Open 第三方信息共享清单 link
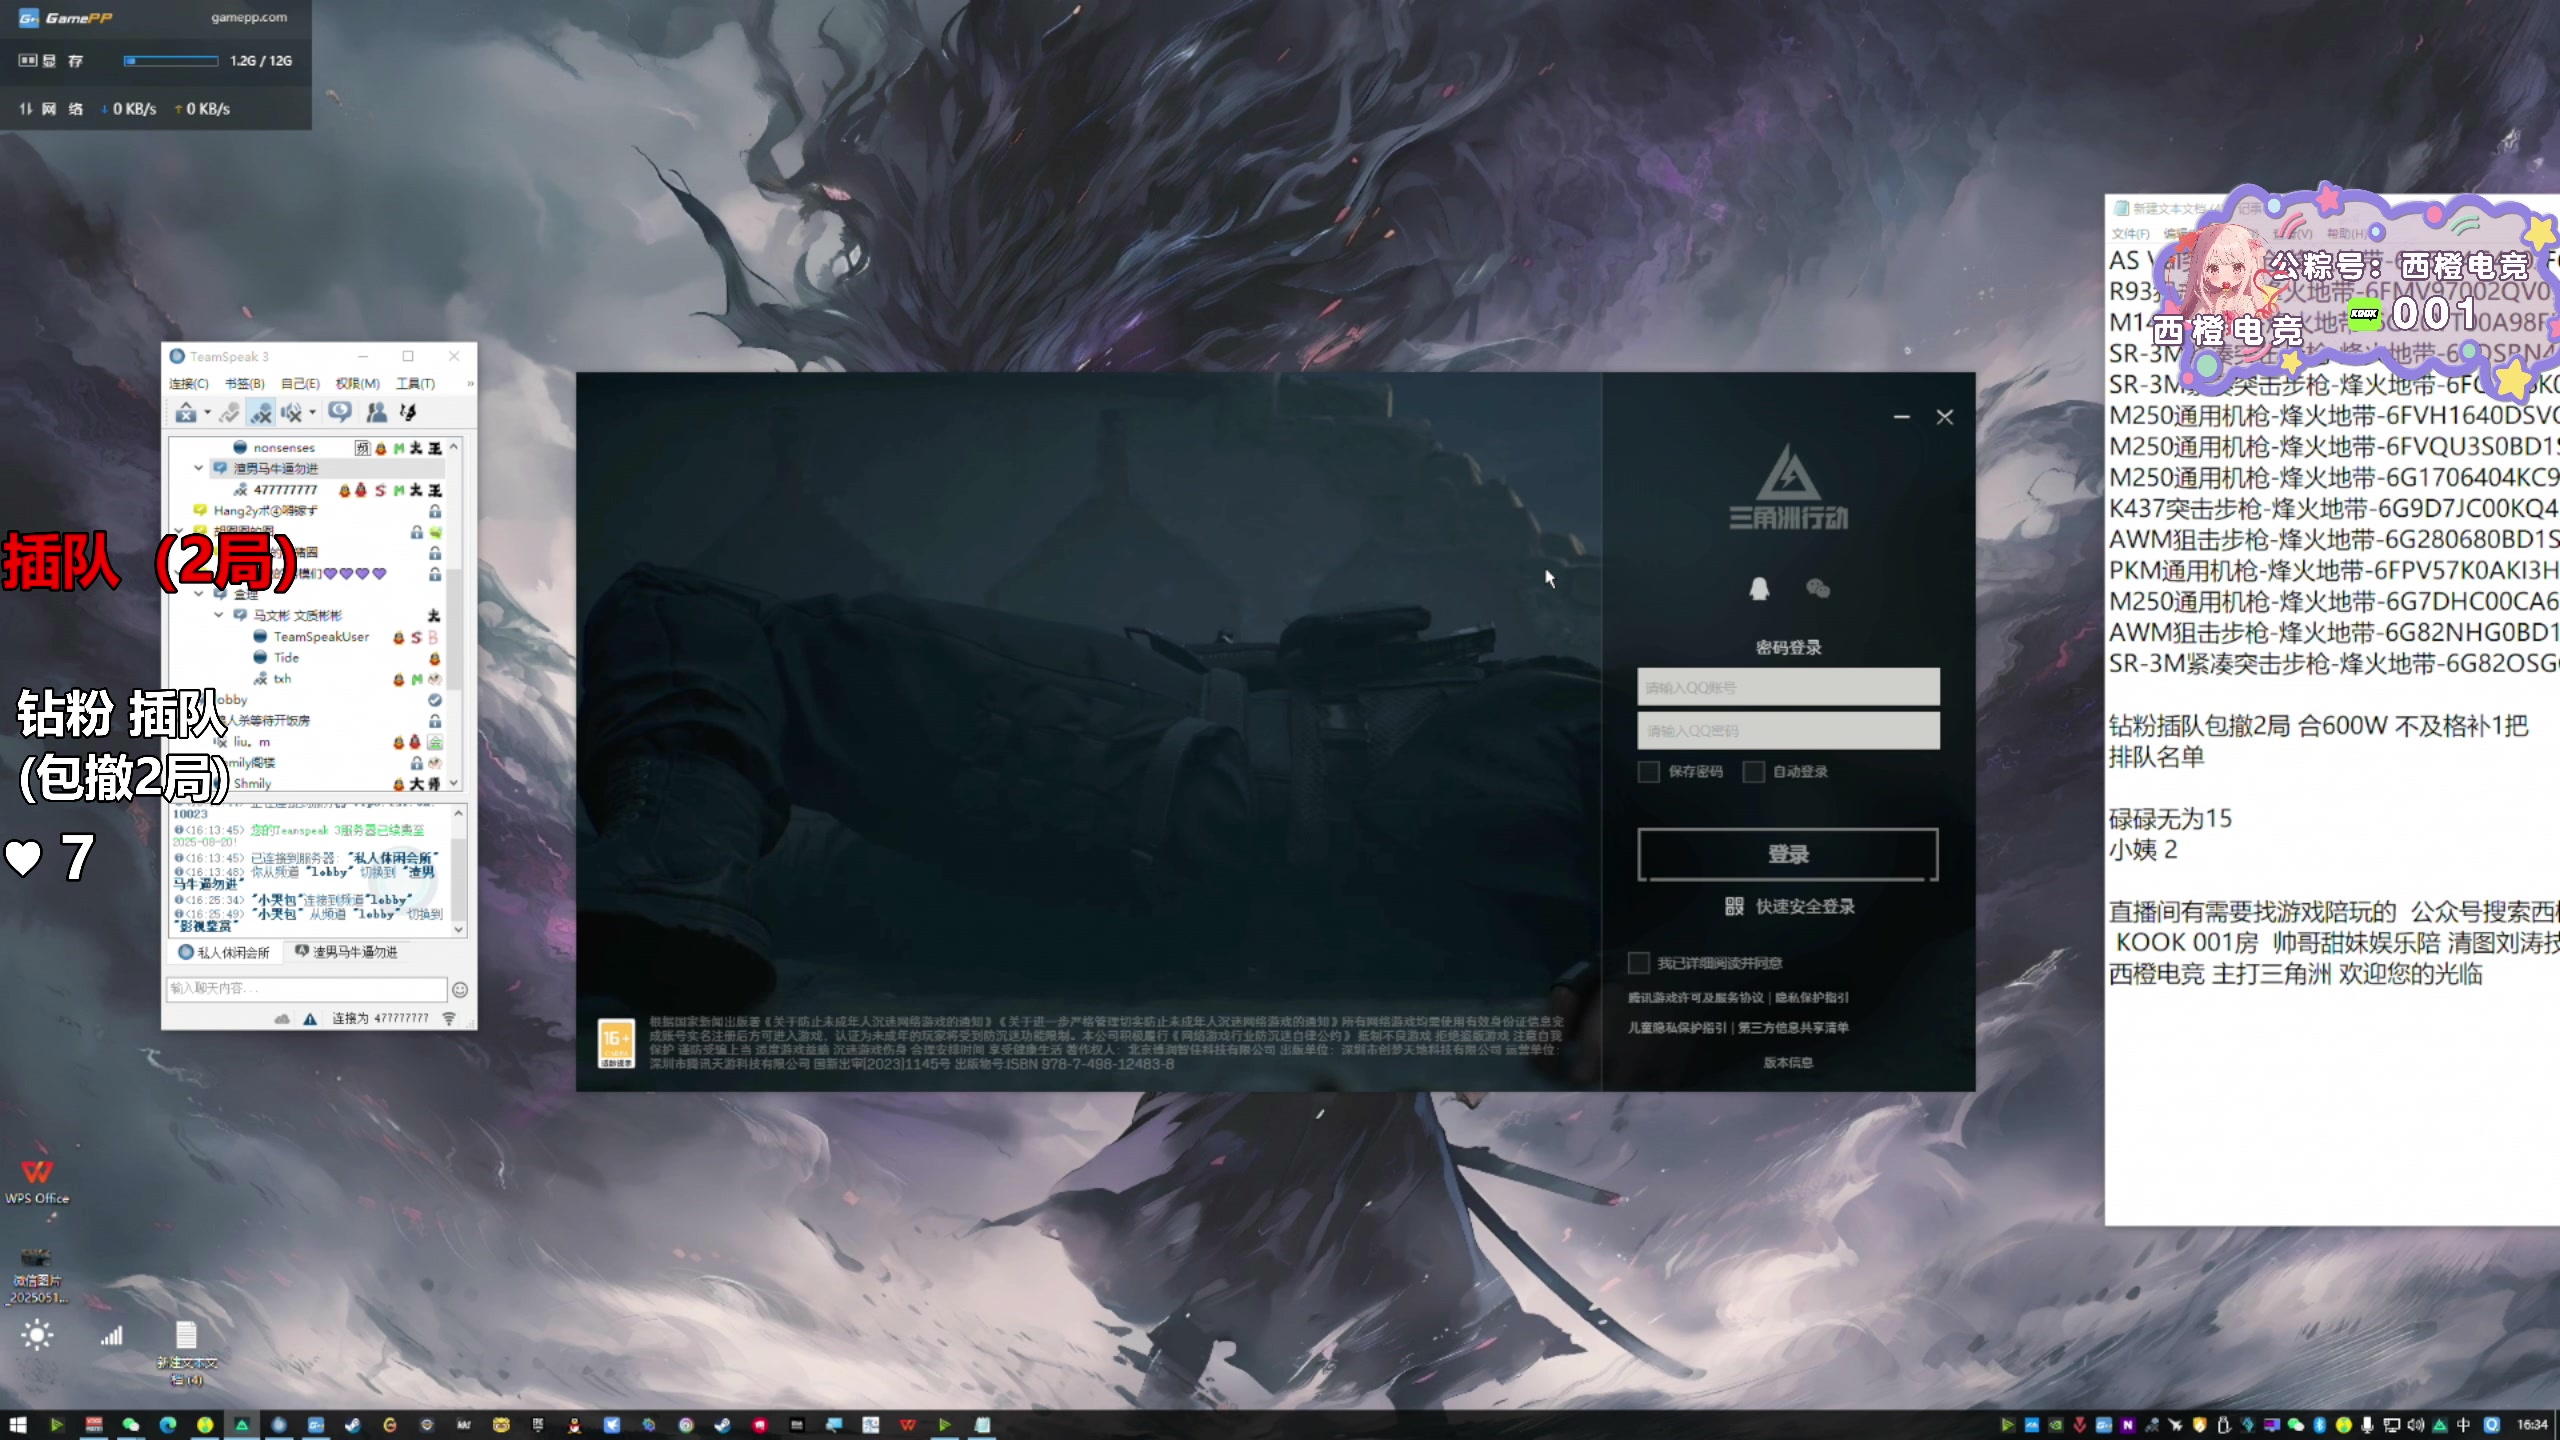2560x1440 pixels. point(1793,1027)
